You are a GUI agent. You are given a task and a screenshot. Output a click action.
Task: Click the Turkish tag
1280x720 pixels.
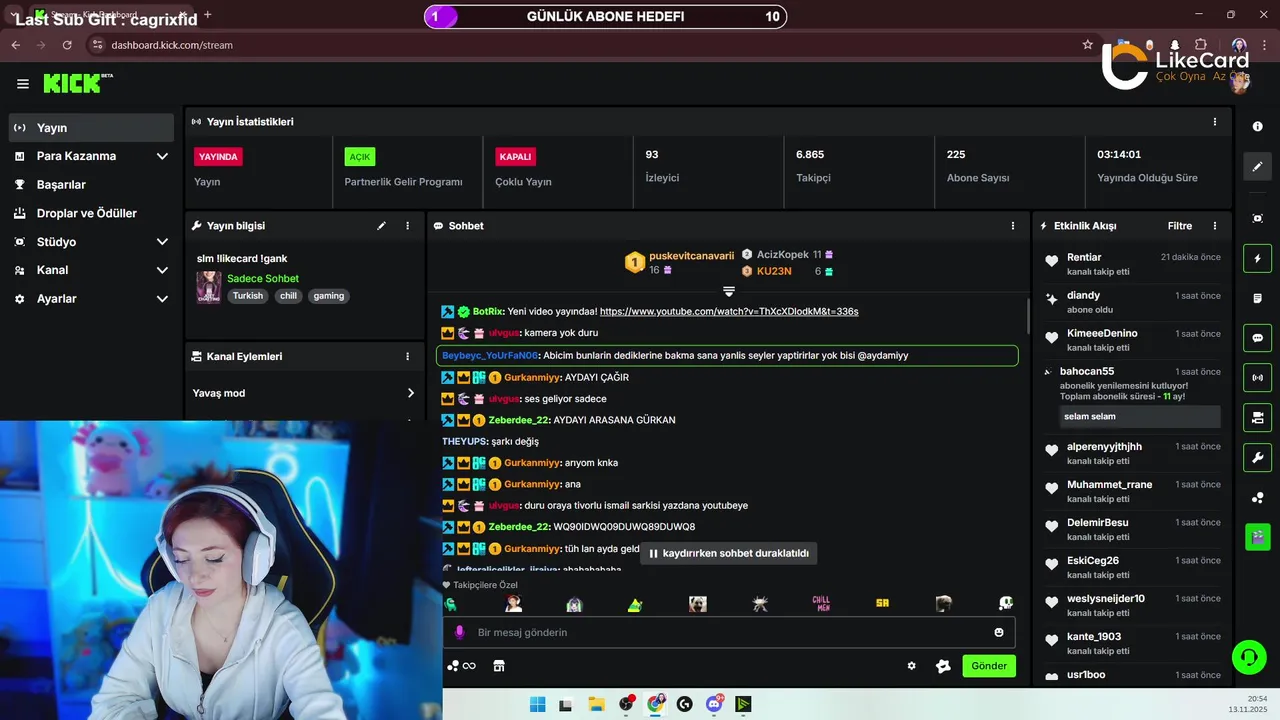(x=248, y=296)
